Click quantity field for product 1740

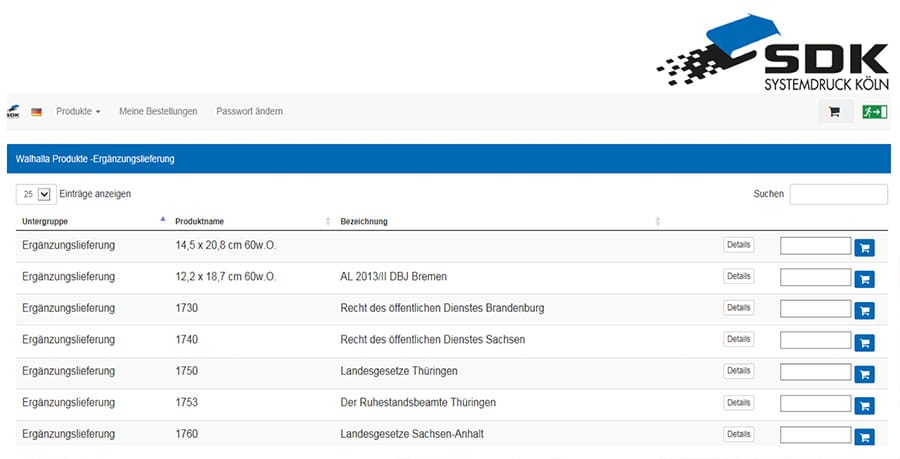816,340
